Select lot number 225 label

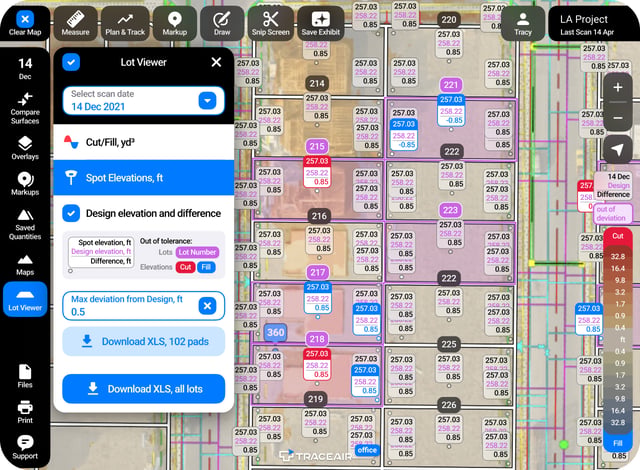point(449,344)
